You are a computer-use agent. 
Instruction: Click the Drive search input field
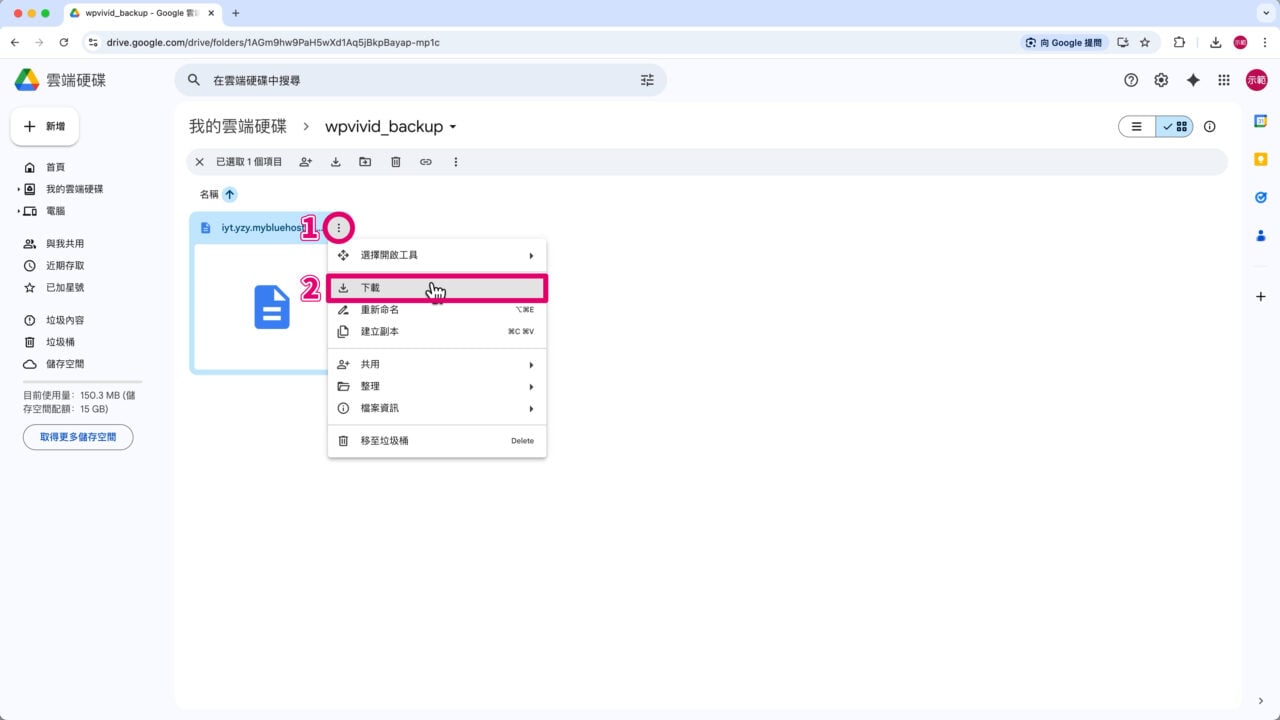tap(420, 80)
